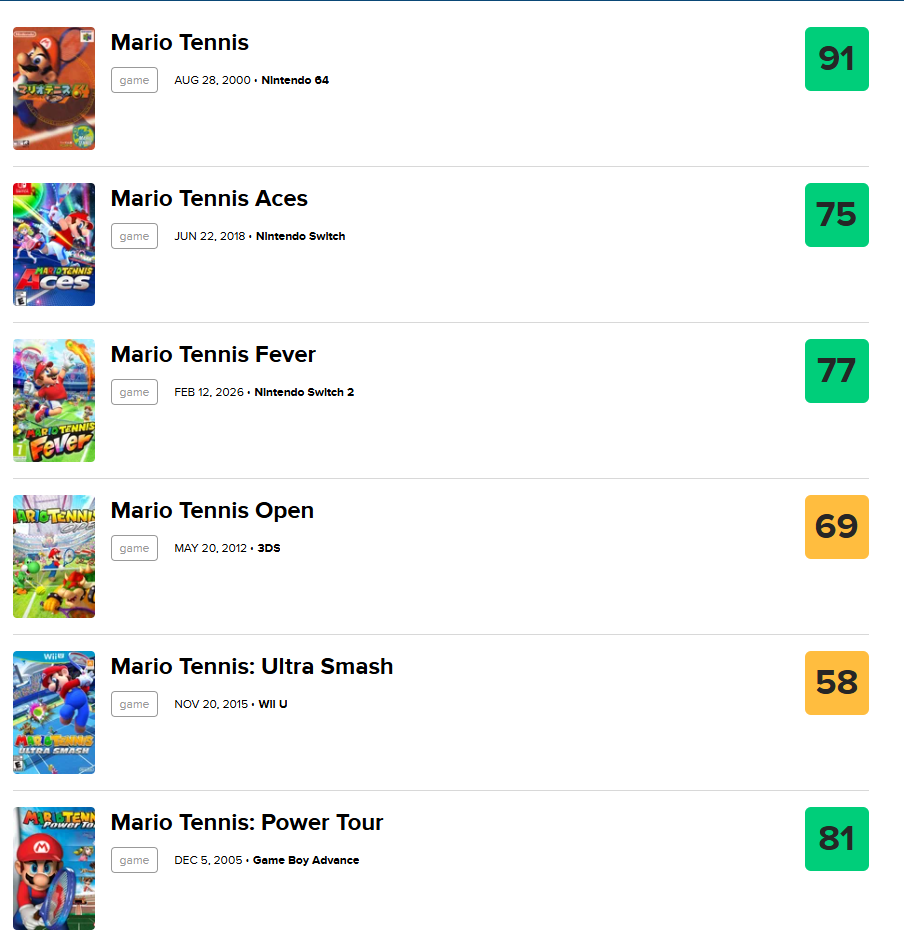Select the 77 score for Mario Tennis Fever
This screenshot has height=940, width=904.
(x=836, y=370)
